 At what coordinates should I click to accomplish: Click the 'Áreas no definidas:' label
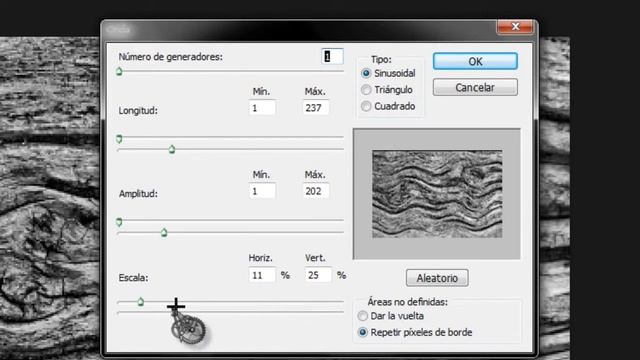(407, 302)
